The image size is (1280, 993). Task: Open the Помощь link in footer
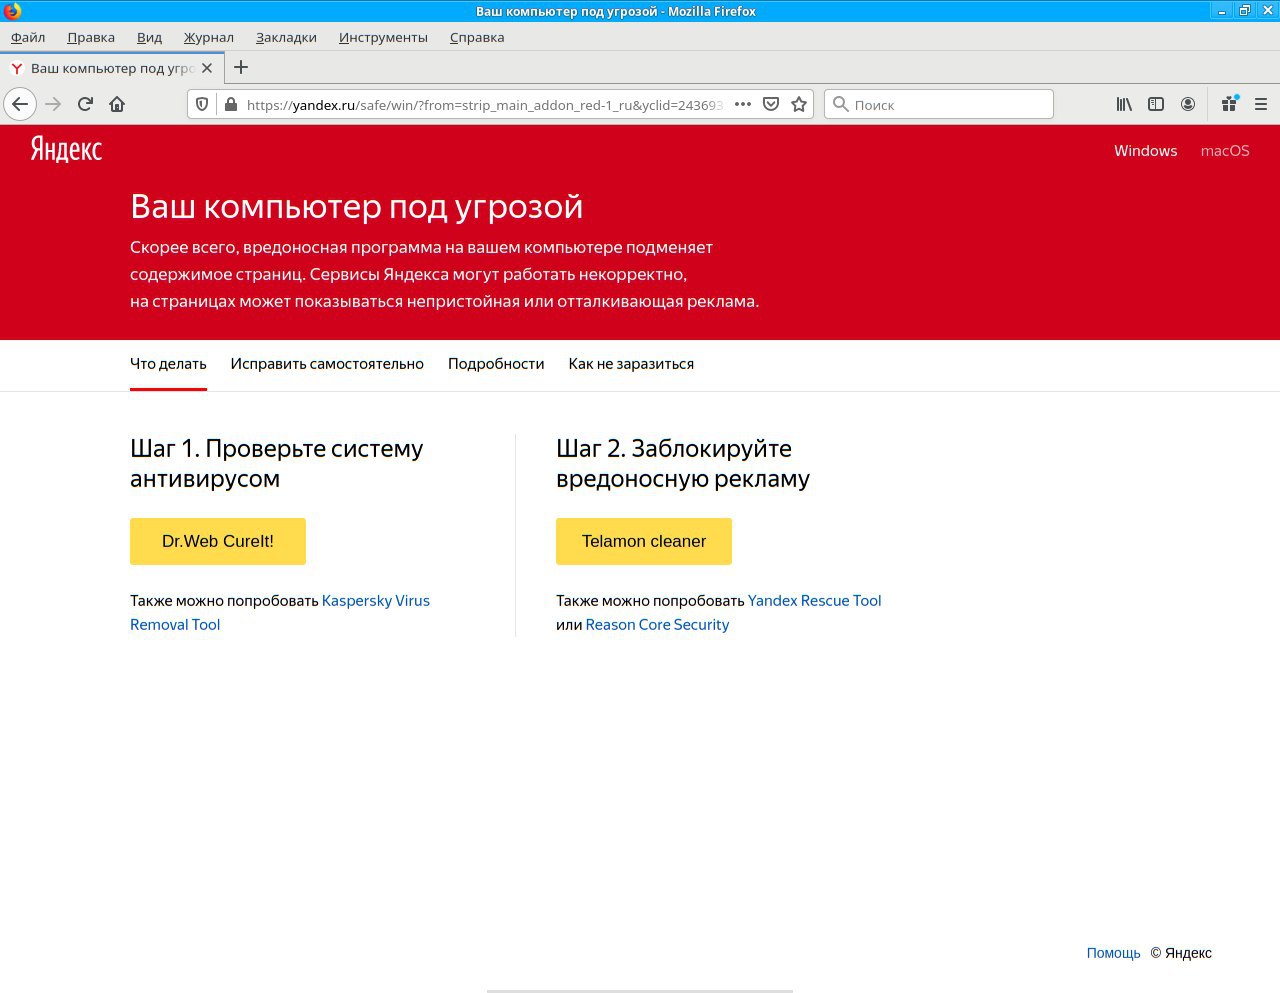(1114, 953)
